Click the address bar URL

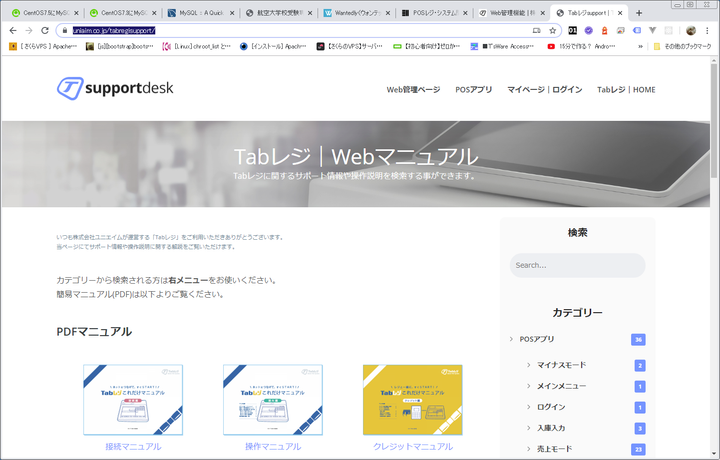[x=114, y=30]
